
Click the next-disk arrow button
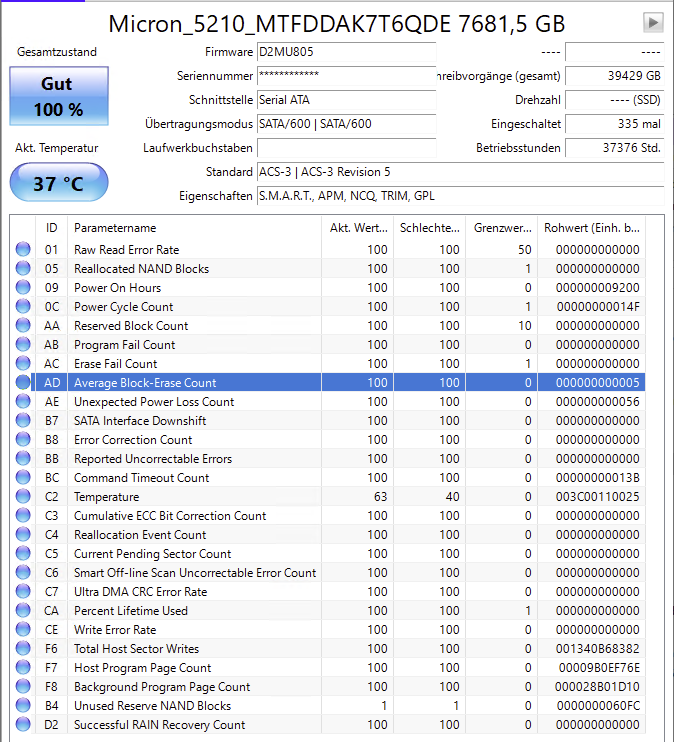pos(653,23)
